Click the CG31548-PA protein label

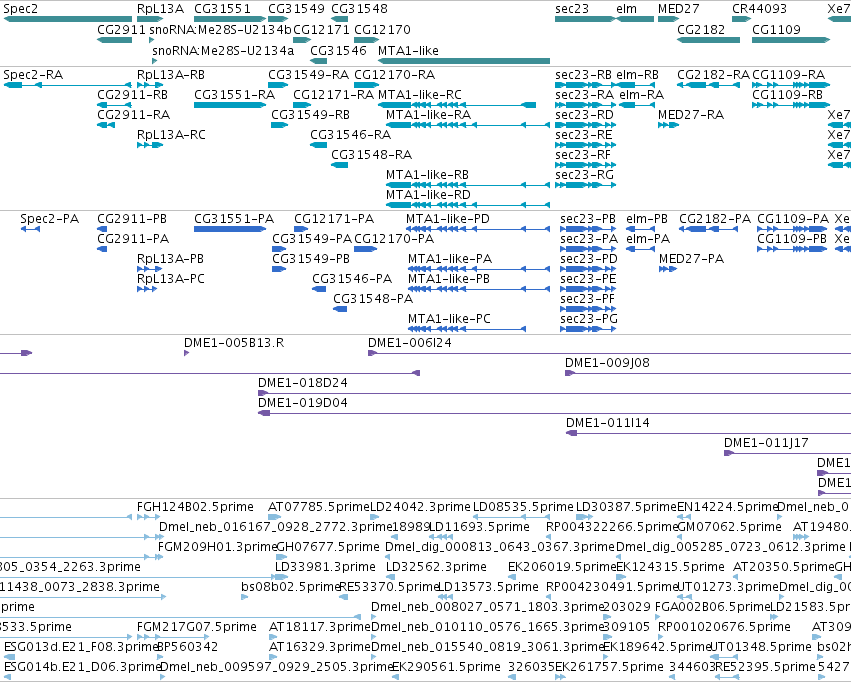373,299
